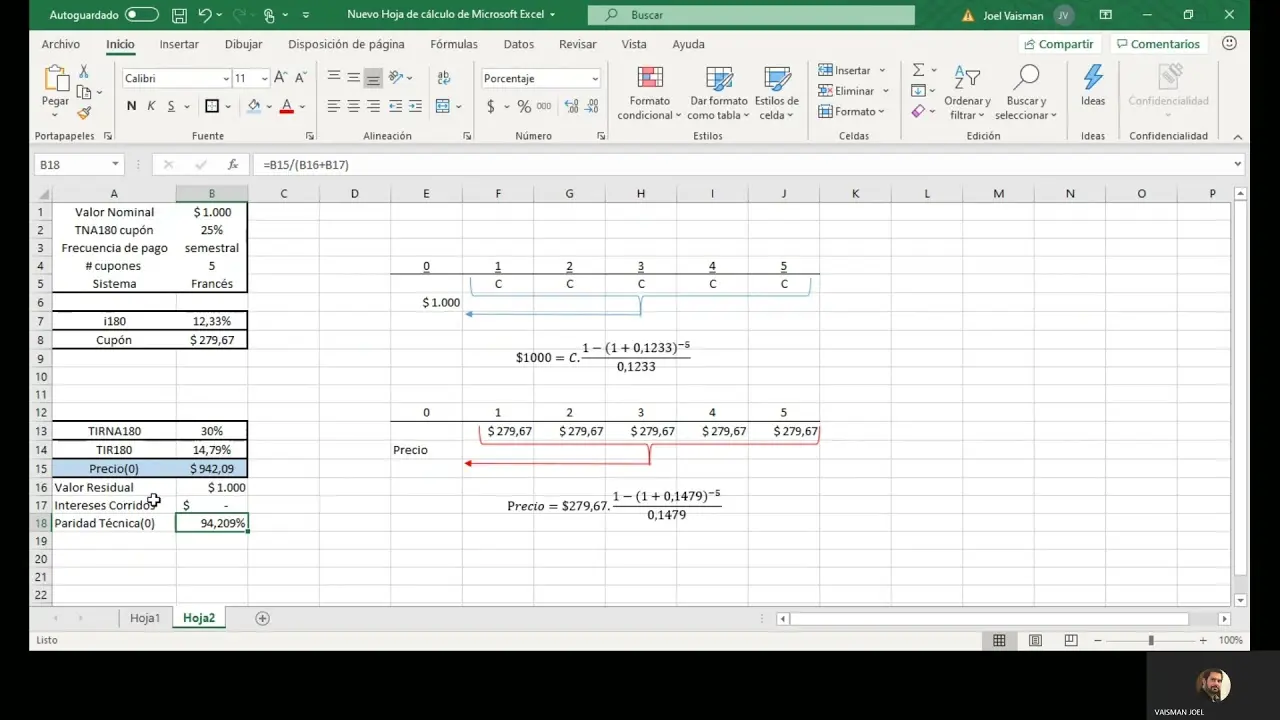This screenshot has height=720, width=1280.
Task: Toggle bold formatting N button
Action: click(131, 106)
